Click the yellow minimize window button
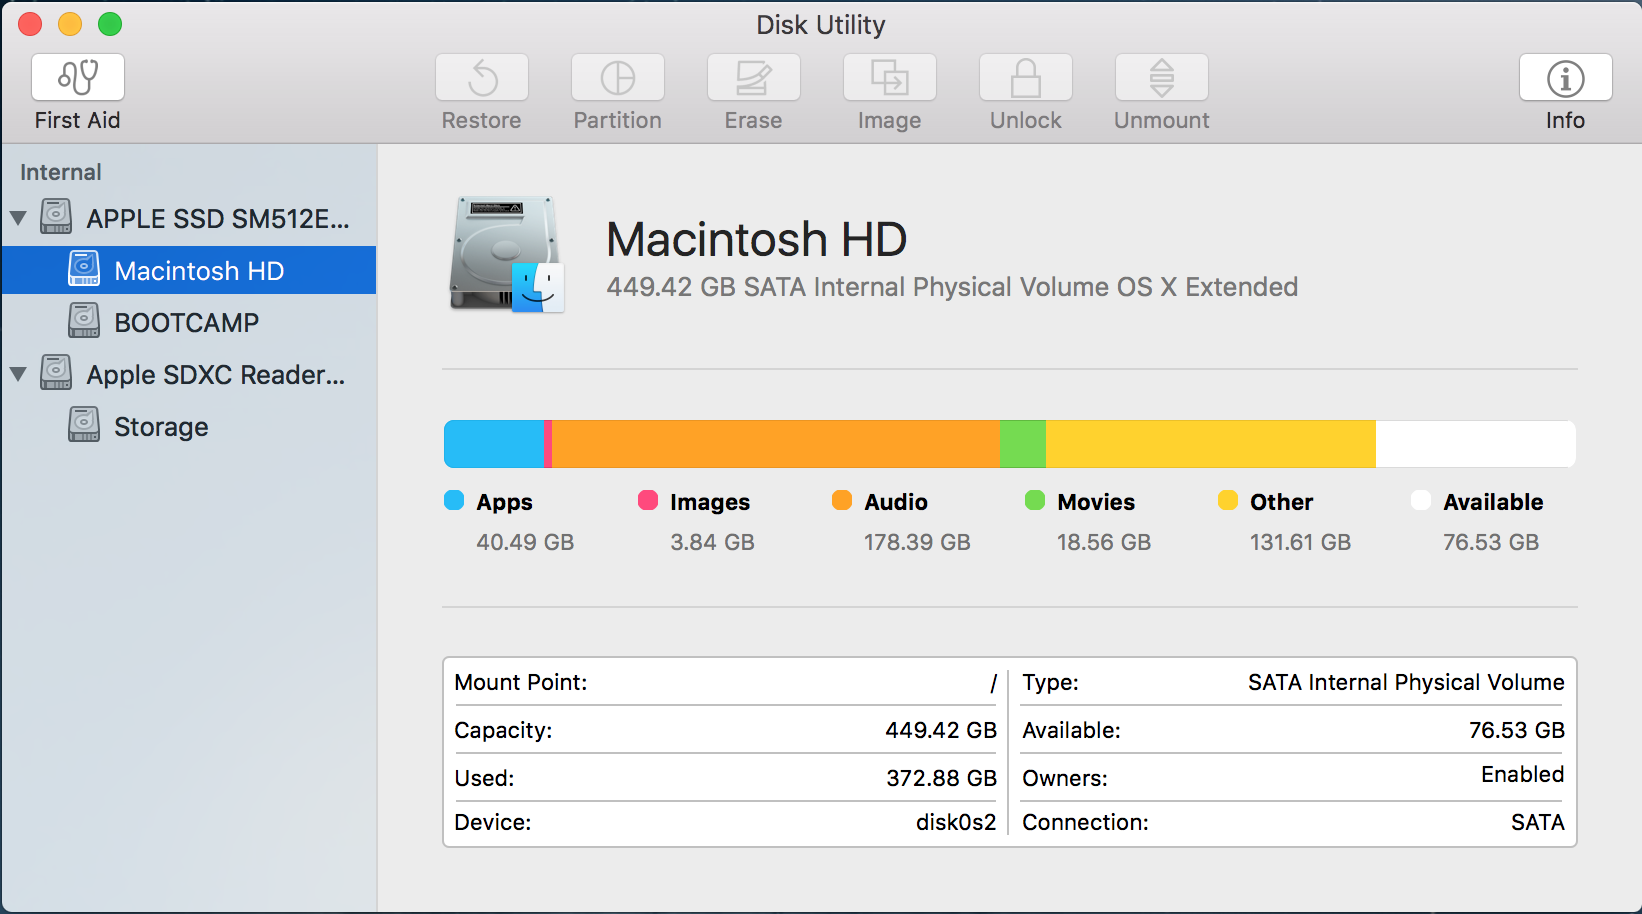The height and width of the screenshot is (914, 1642). (70, 24)
